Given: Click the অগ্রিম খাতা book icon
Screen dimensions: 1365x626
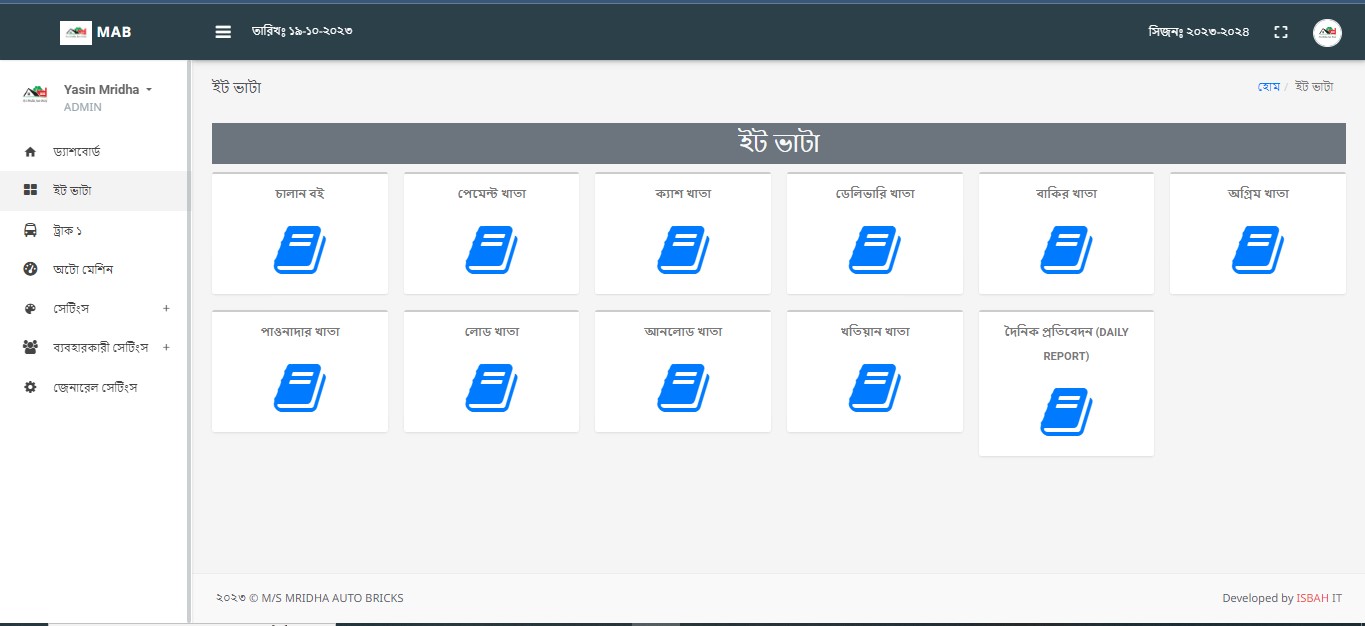Looking at the screenshot, I should coord(1257,250).
